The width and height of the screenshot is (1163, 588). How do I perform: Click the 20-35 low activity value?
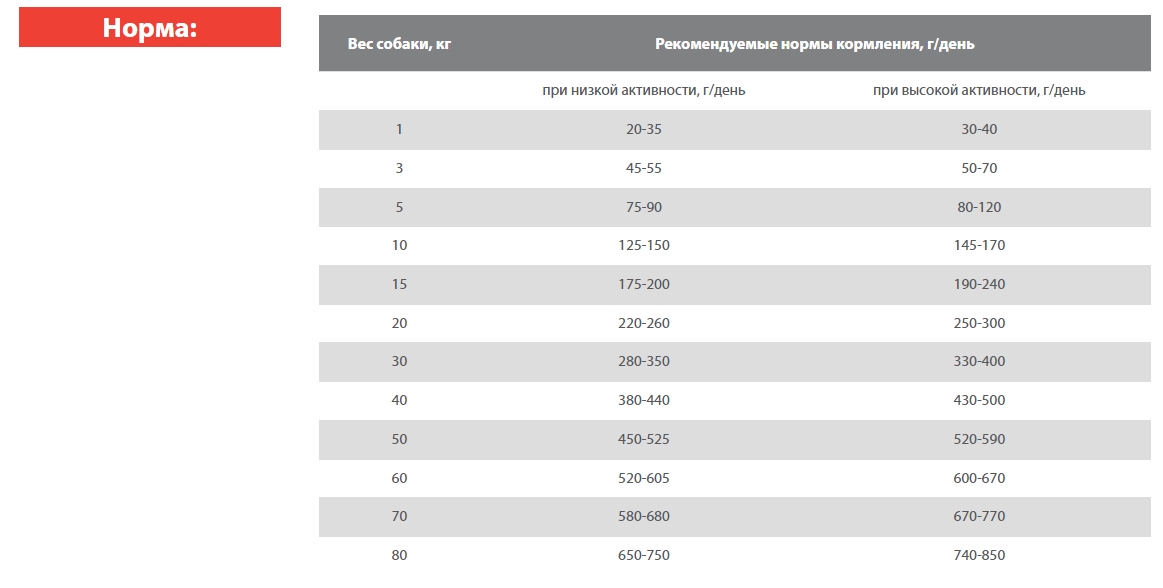pyautogui.click(x=643, y=129)
